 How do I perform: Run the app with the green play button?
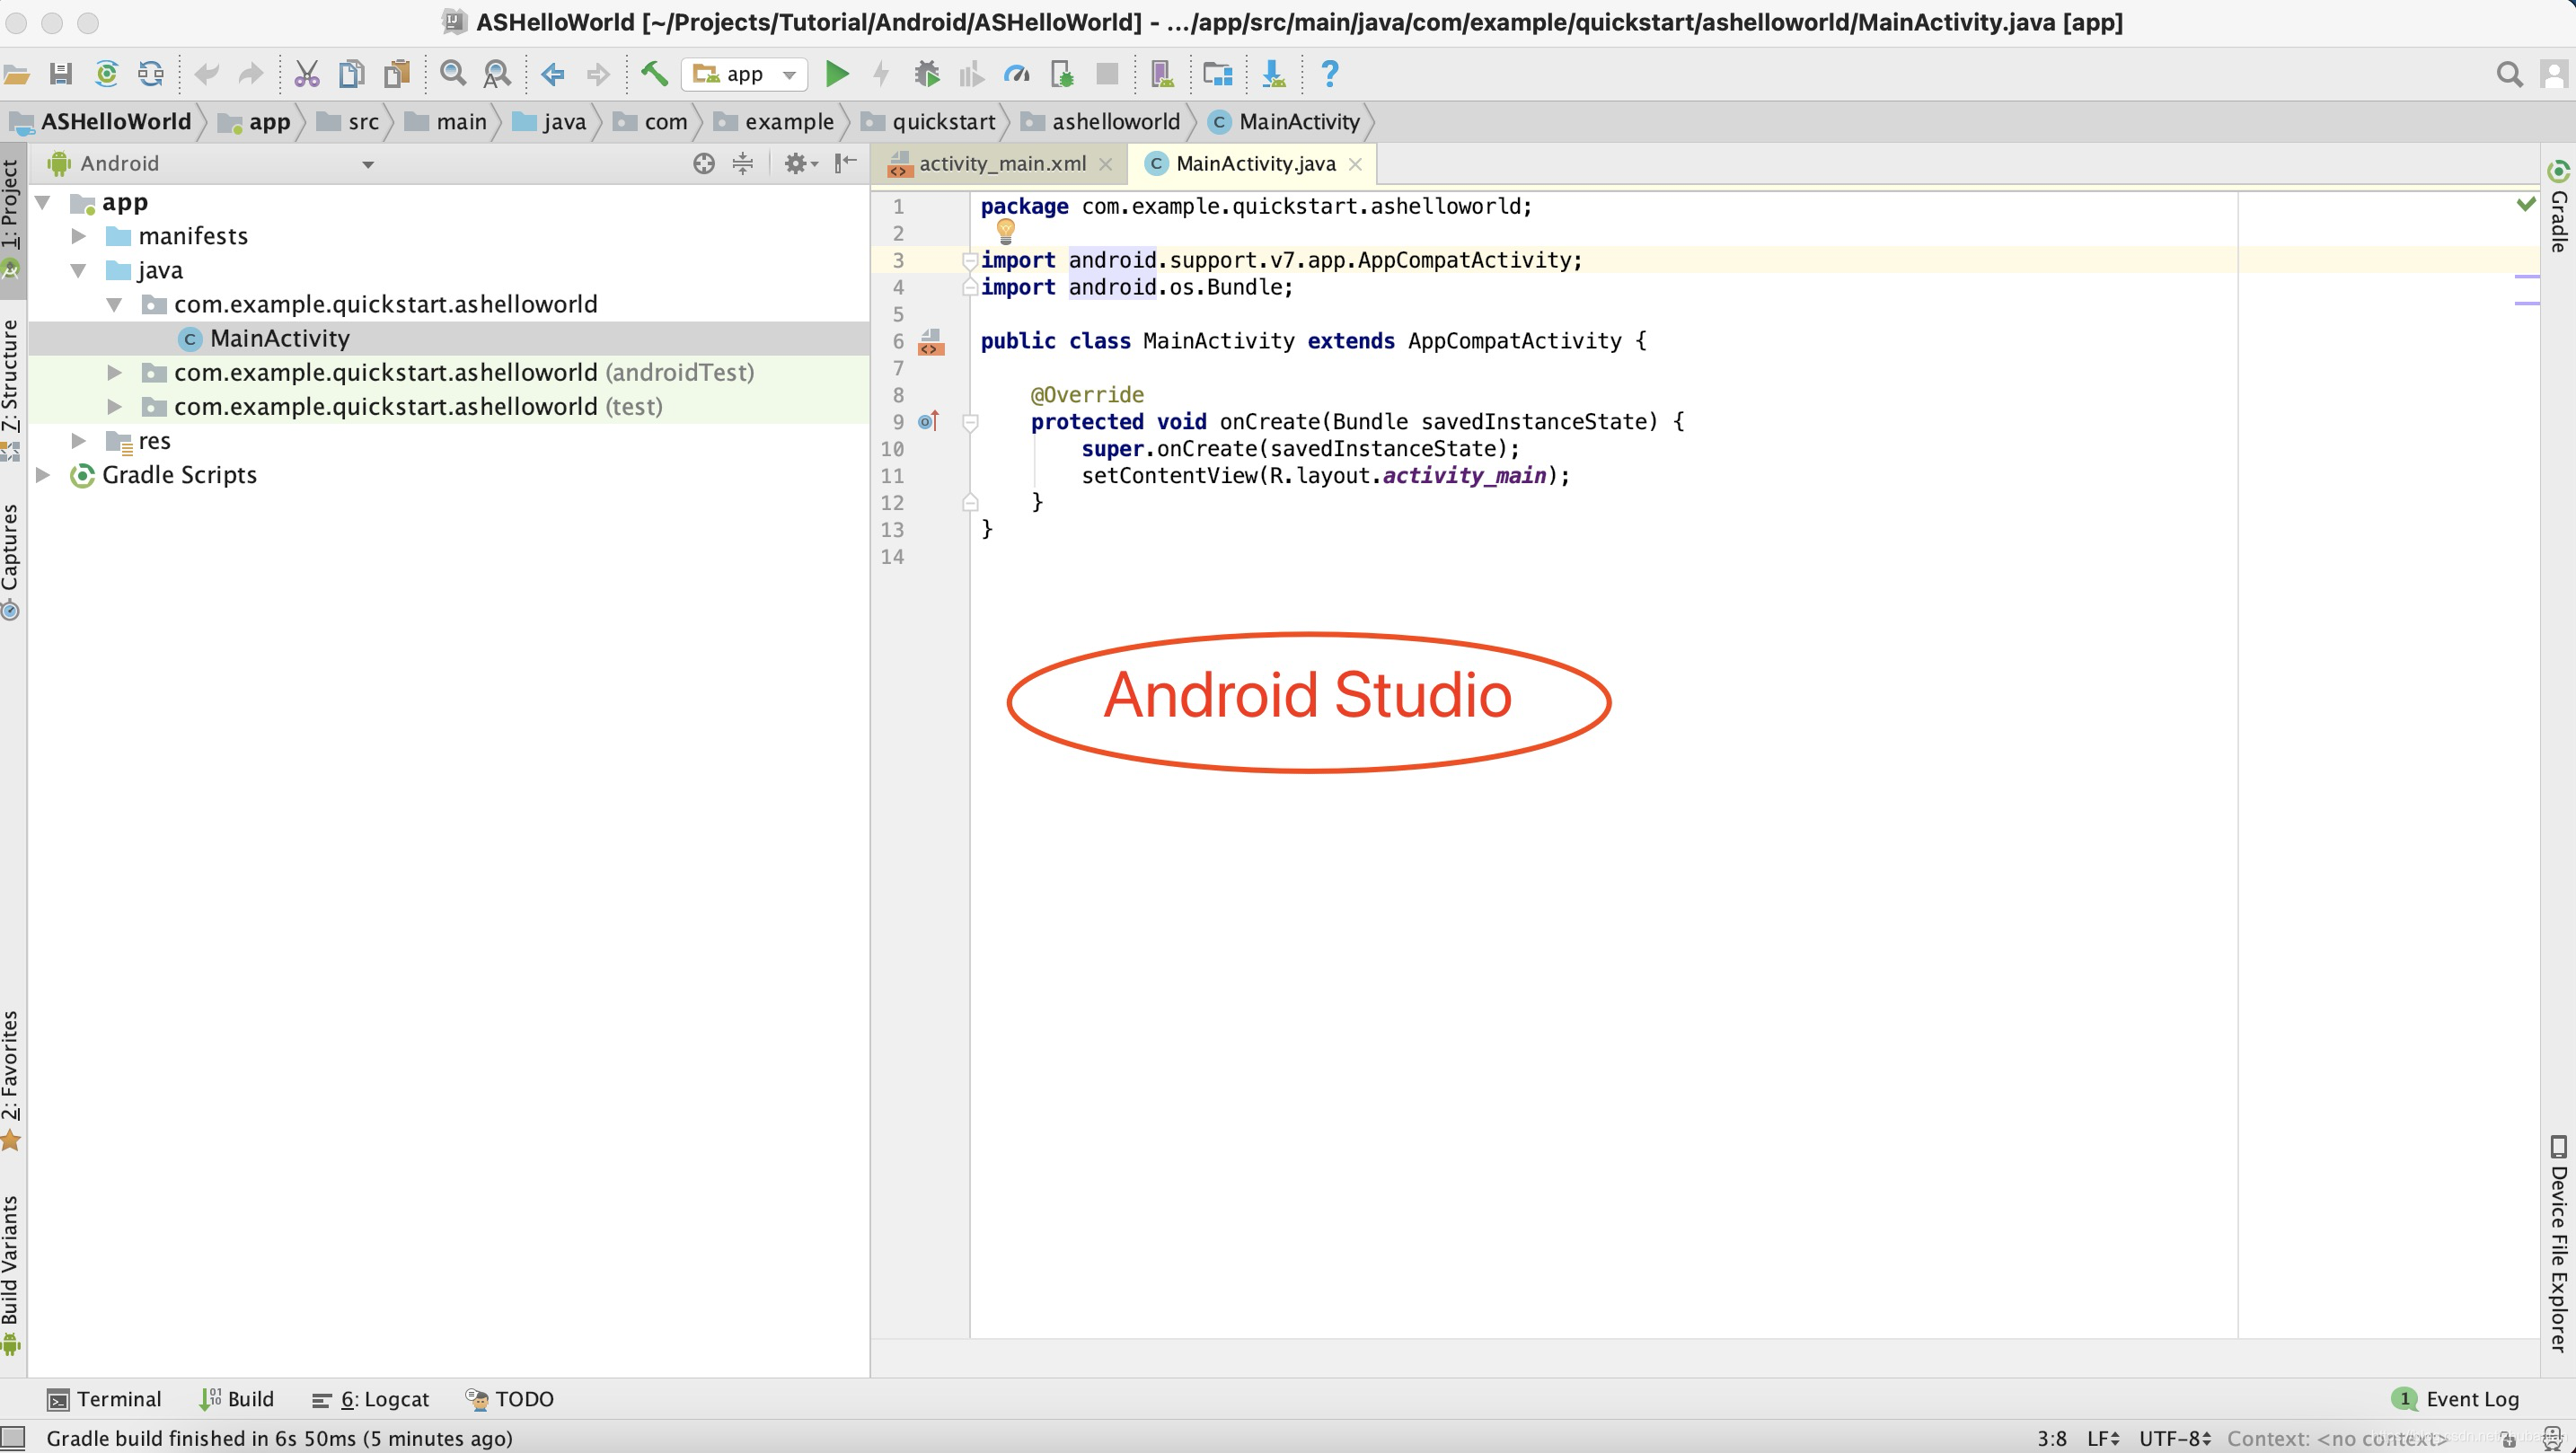837,74
